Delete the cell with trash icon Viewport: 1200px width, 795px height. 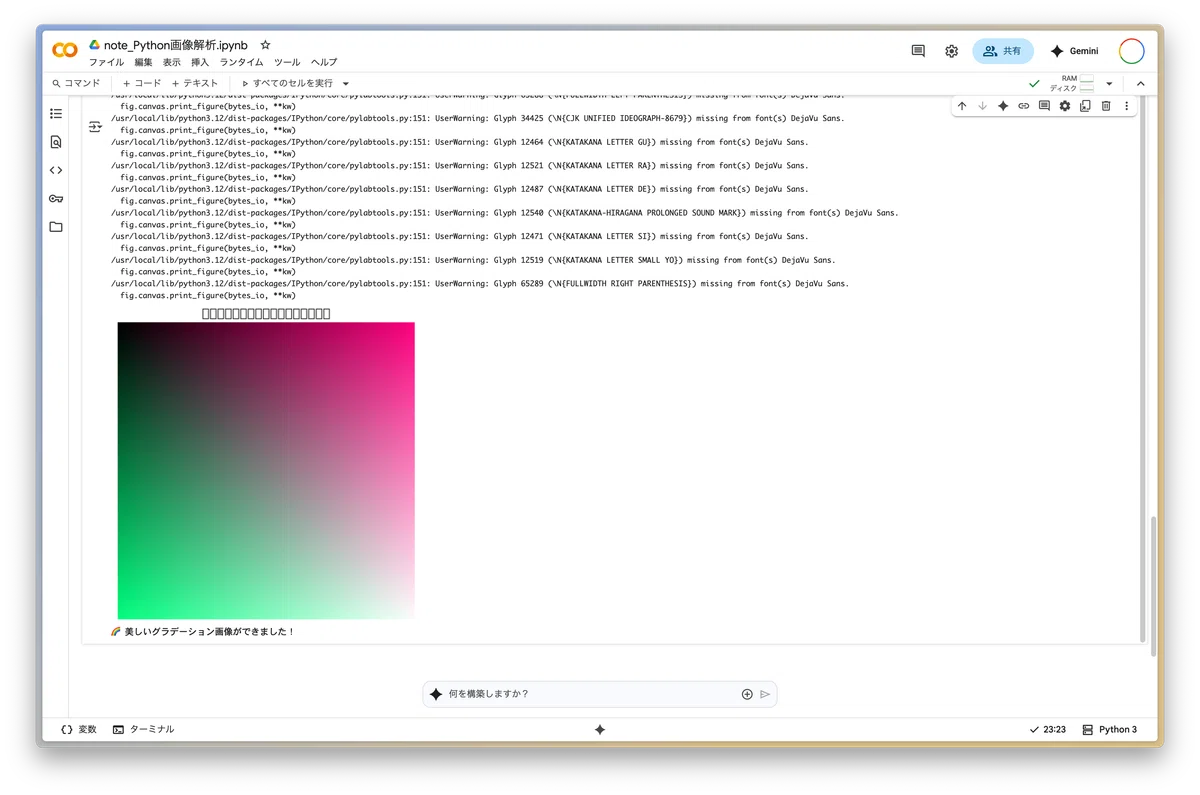[1106, 106]
